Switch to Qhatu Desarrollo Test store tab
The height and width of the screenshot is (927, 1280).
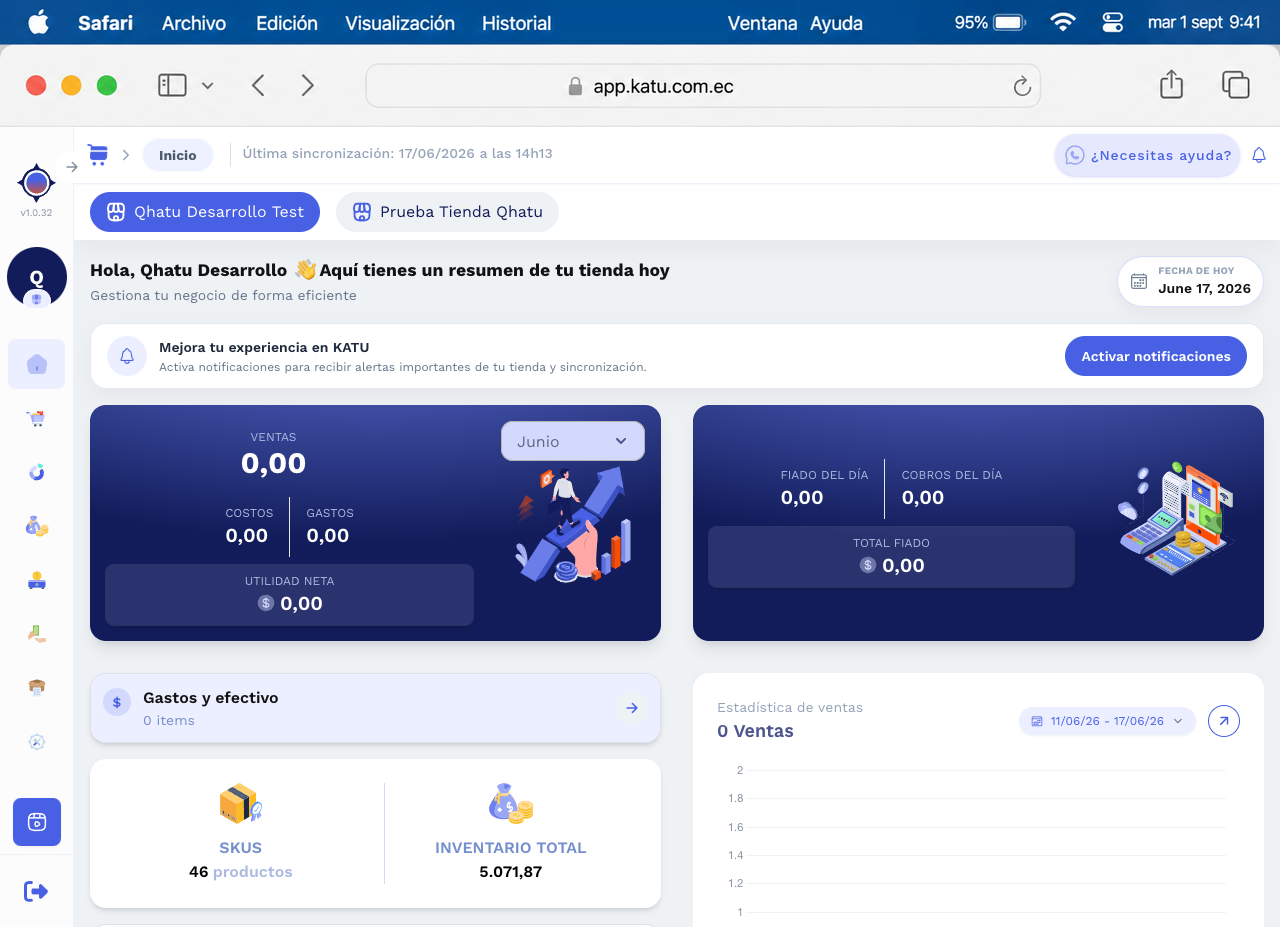coord(205,212)
